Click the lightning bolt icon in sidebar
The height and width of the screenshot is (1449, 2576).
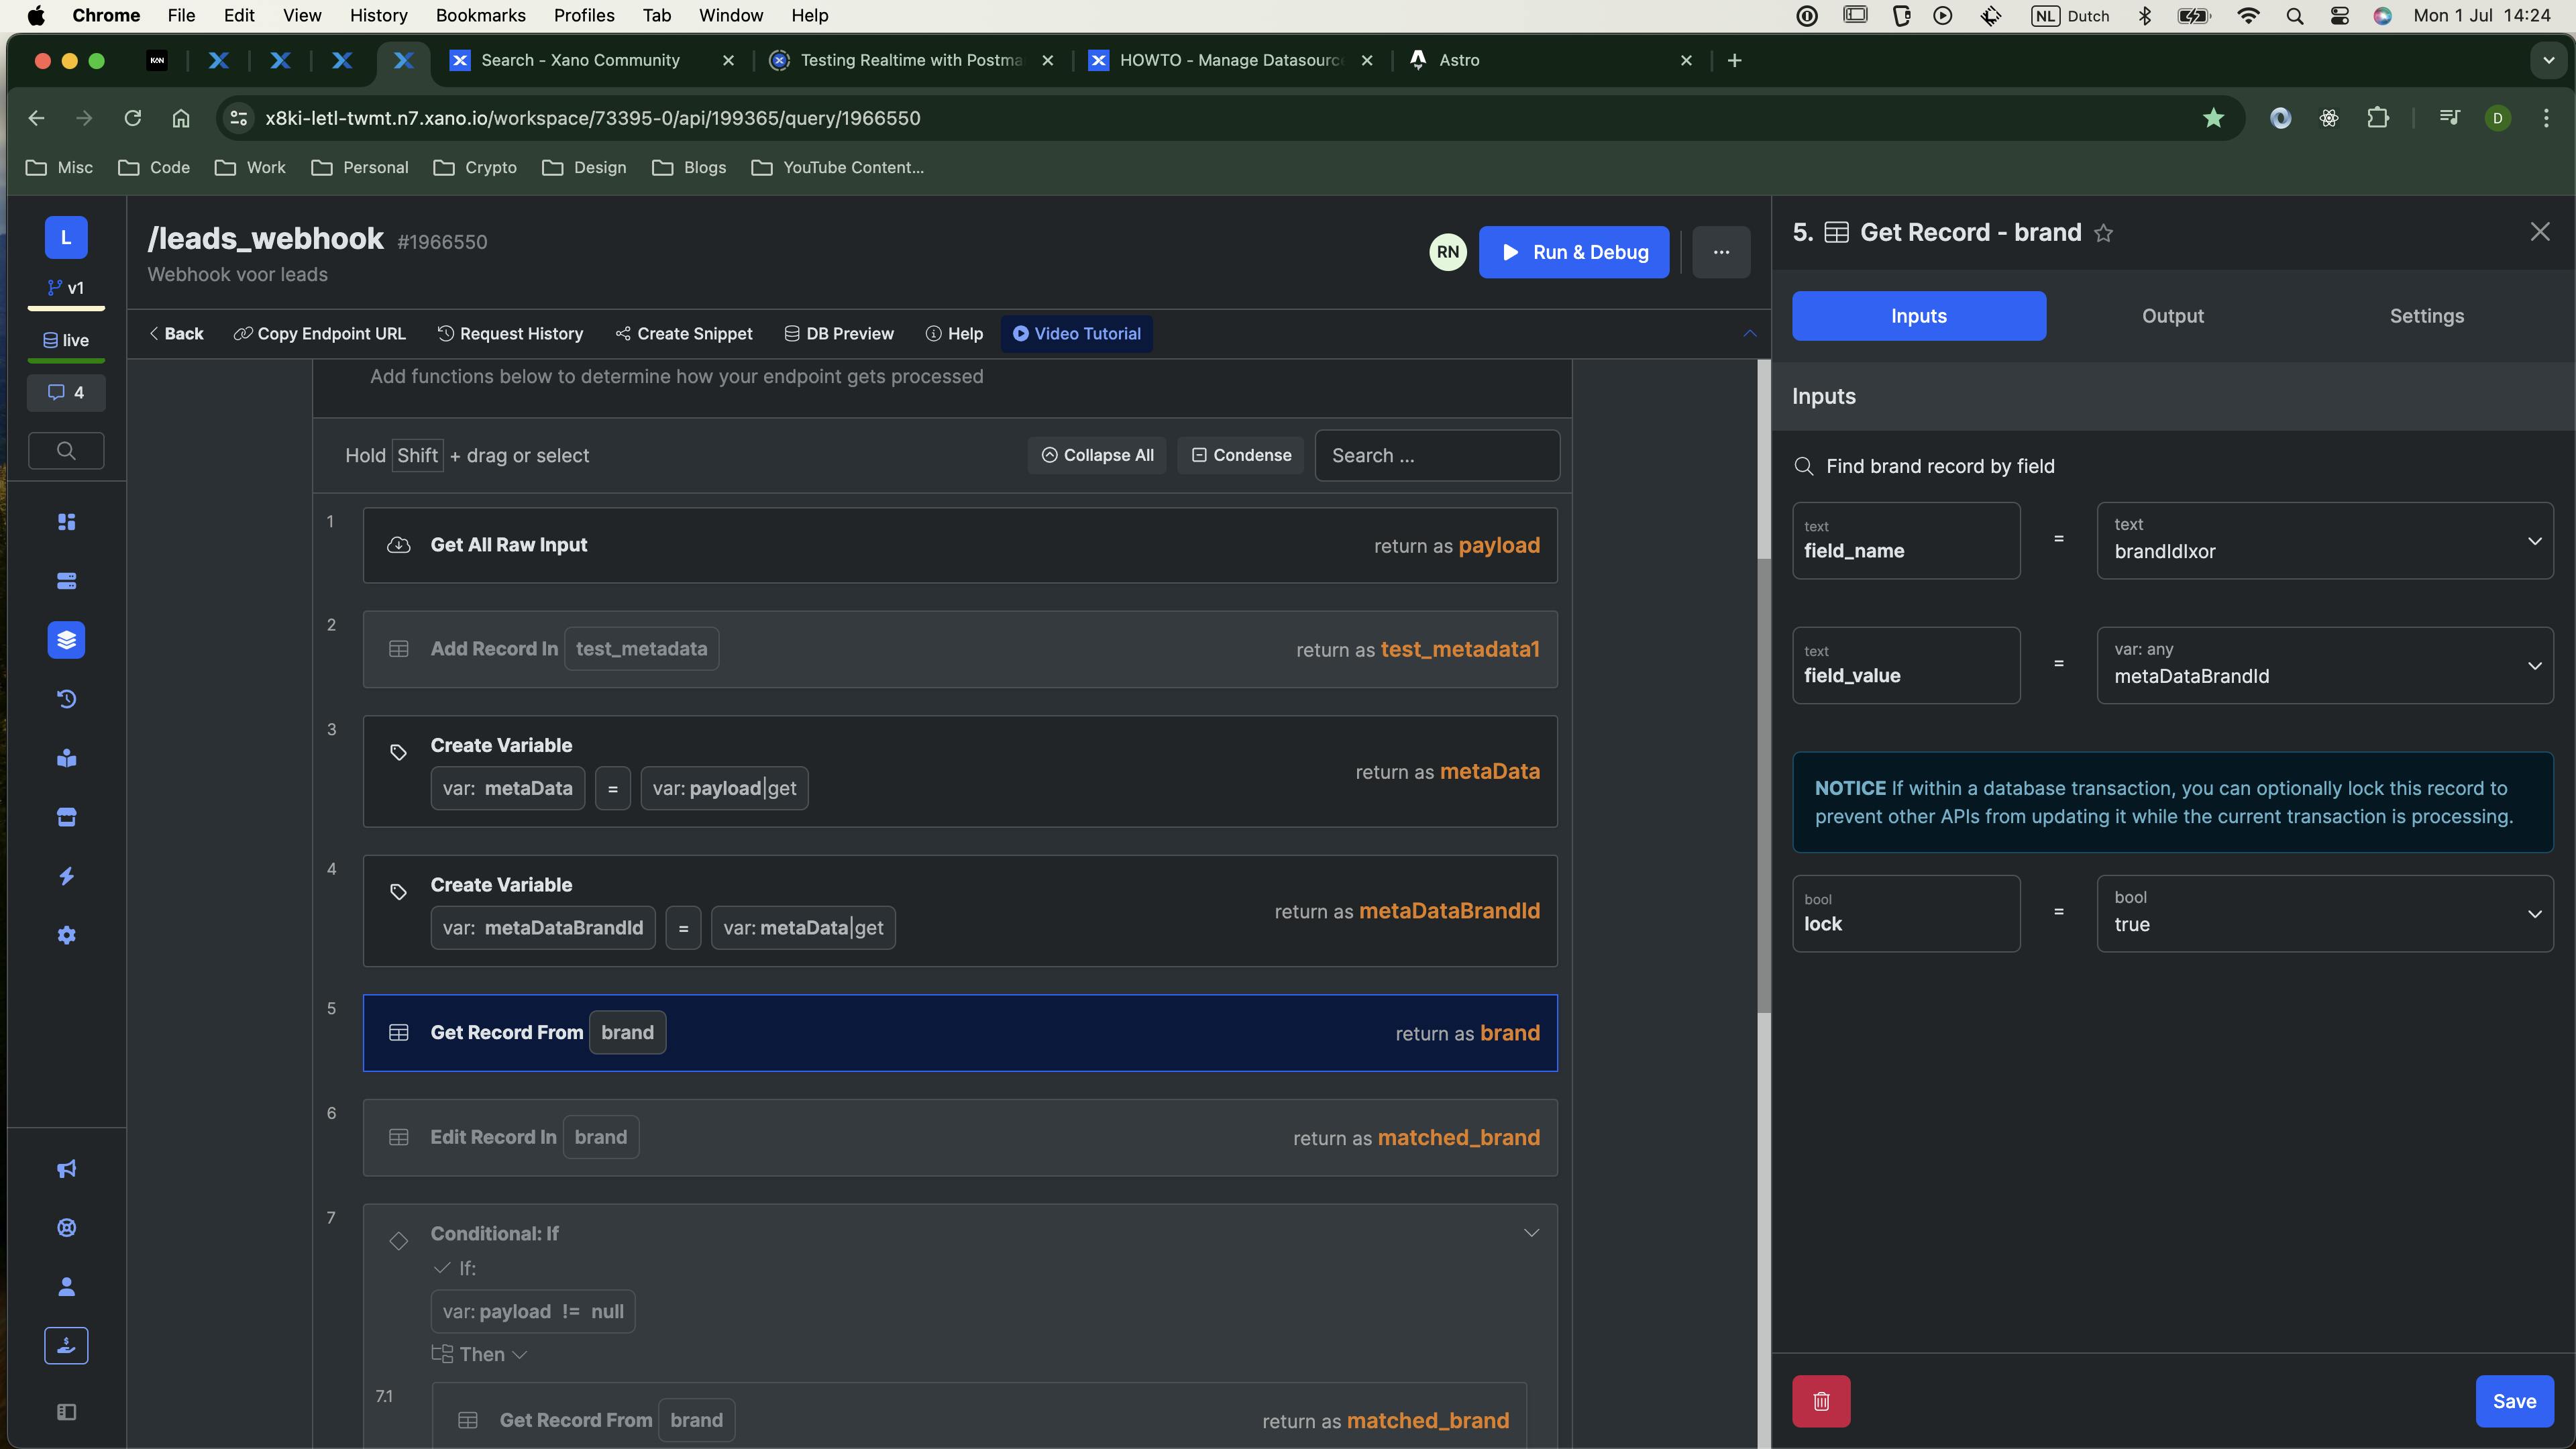[x=66, y=876]
